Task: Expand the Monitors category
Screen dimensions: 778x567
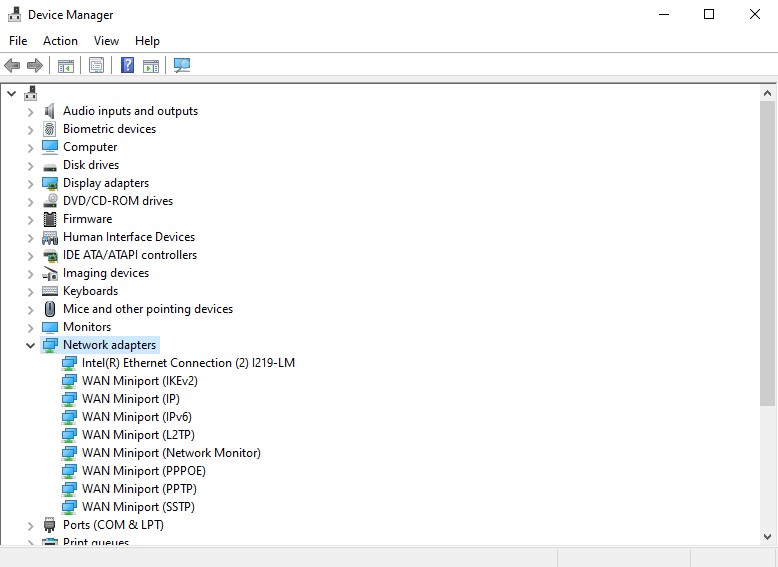Action: [31, 328]
